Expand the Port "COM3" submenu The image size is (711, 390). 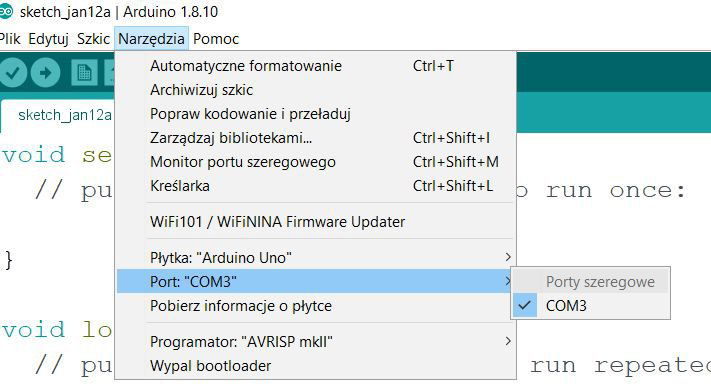click(x=315, y=282)
